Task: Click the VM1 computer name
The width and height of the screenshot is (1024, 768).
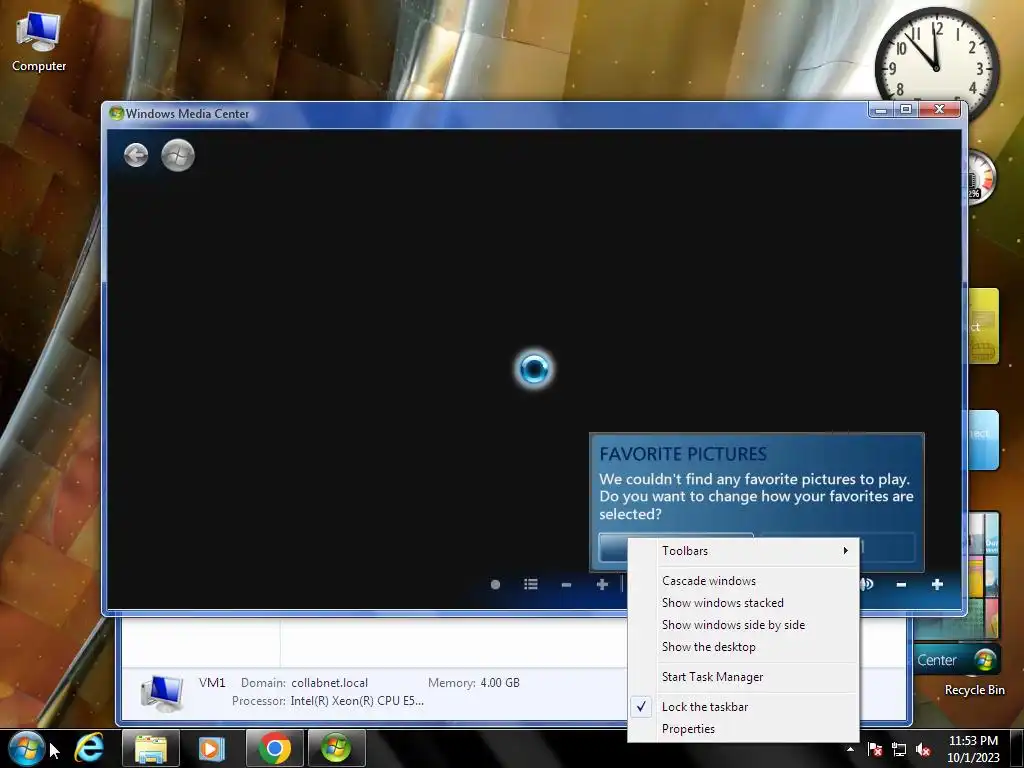Action: tap(212, 683)
